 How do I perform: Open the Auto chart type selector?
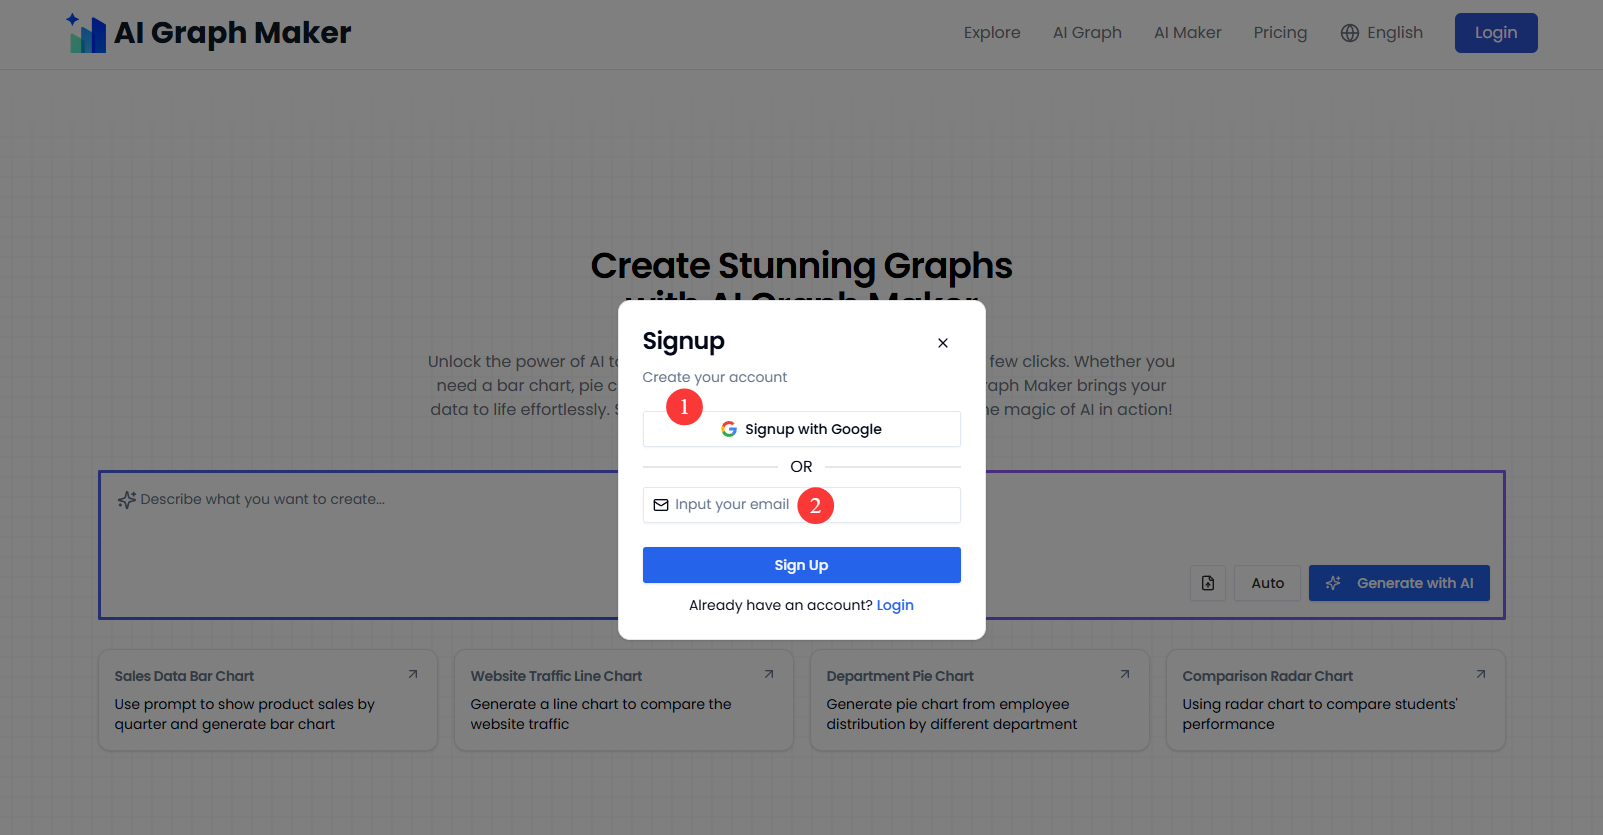point(1267,583)
